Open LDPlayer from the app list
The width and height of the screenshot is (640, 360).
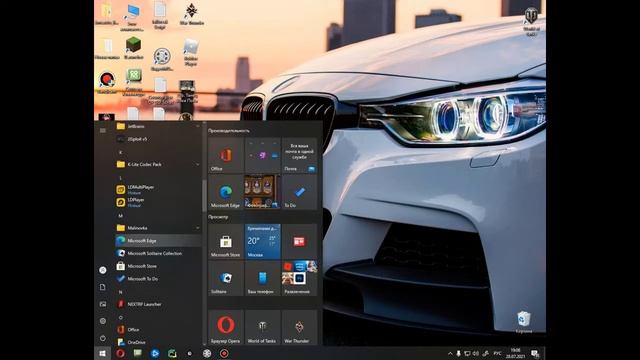[158, 202]
